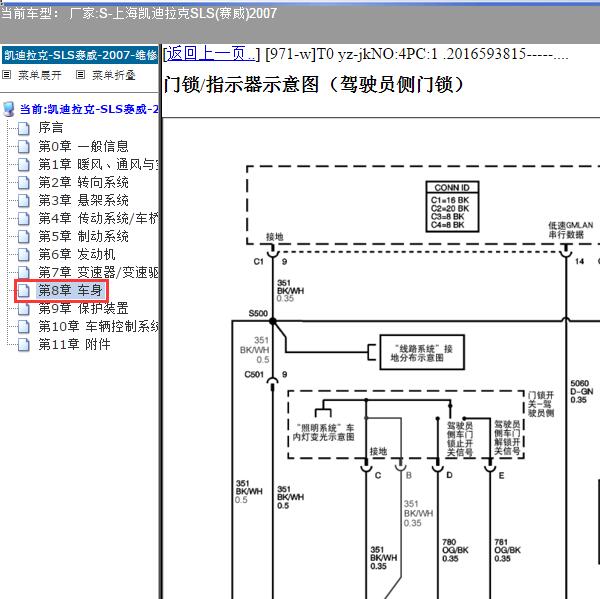600x599 pixels.
Task: Click the 菜单展开 expand icon
Action: [x=6, y=75]
